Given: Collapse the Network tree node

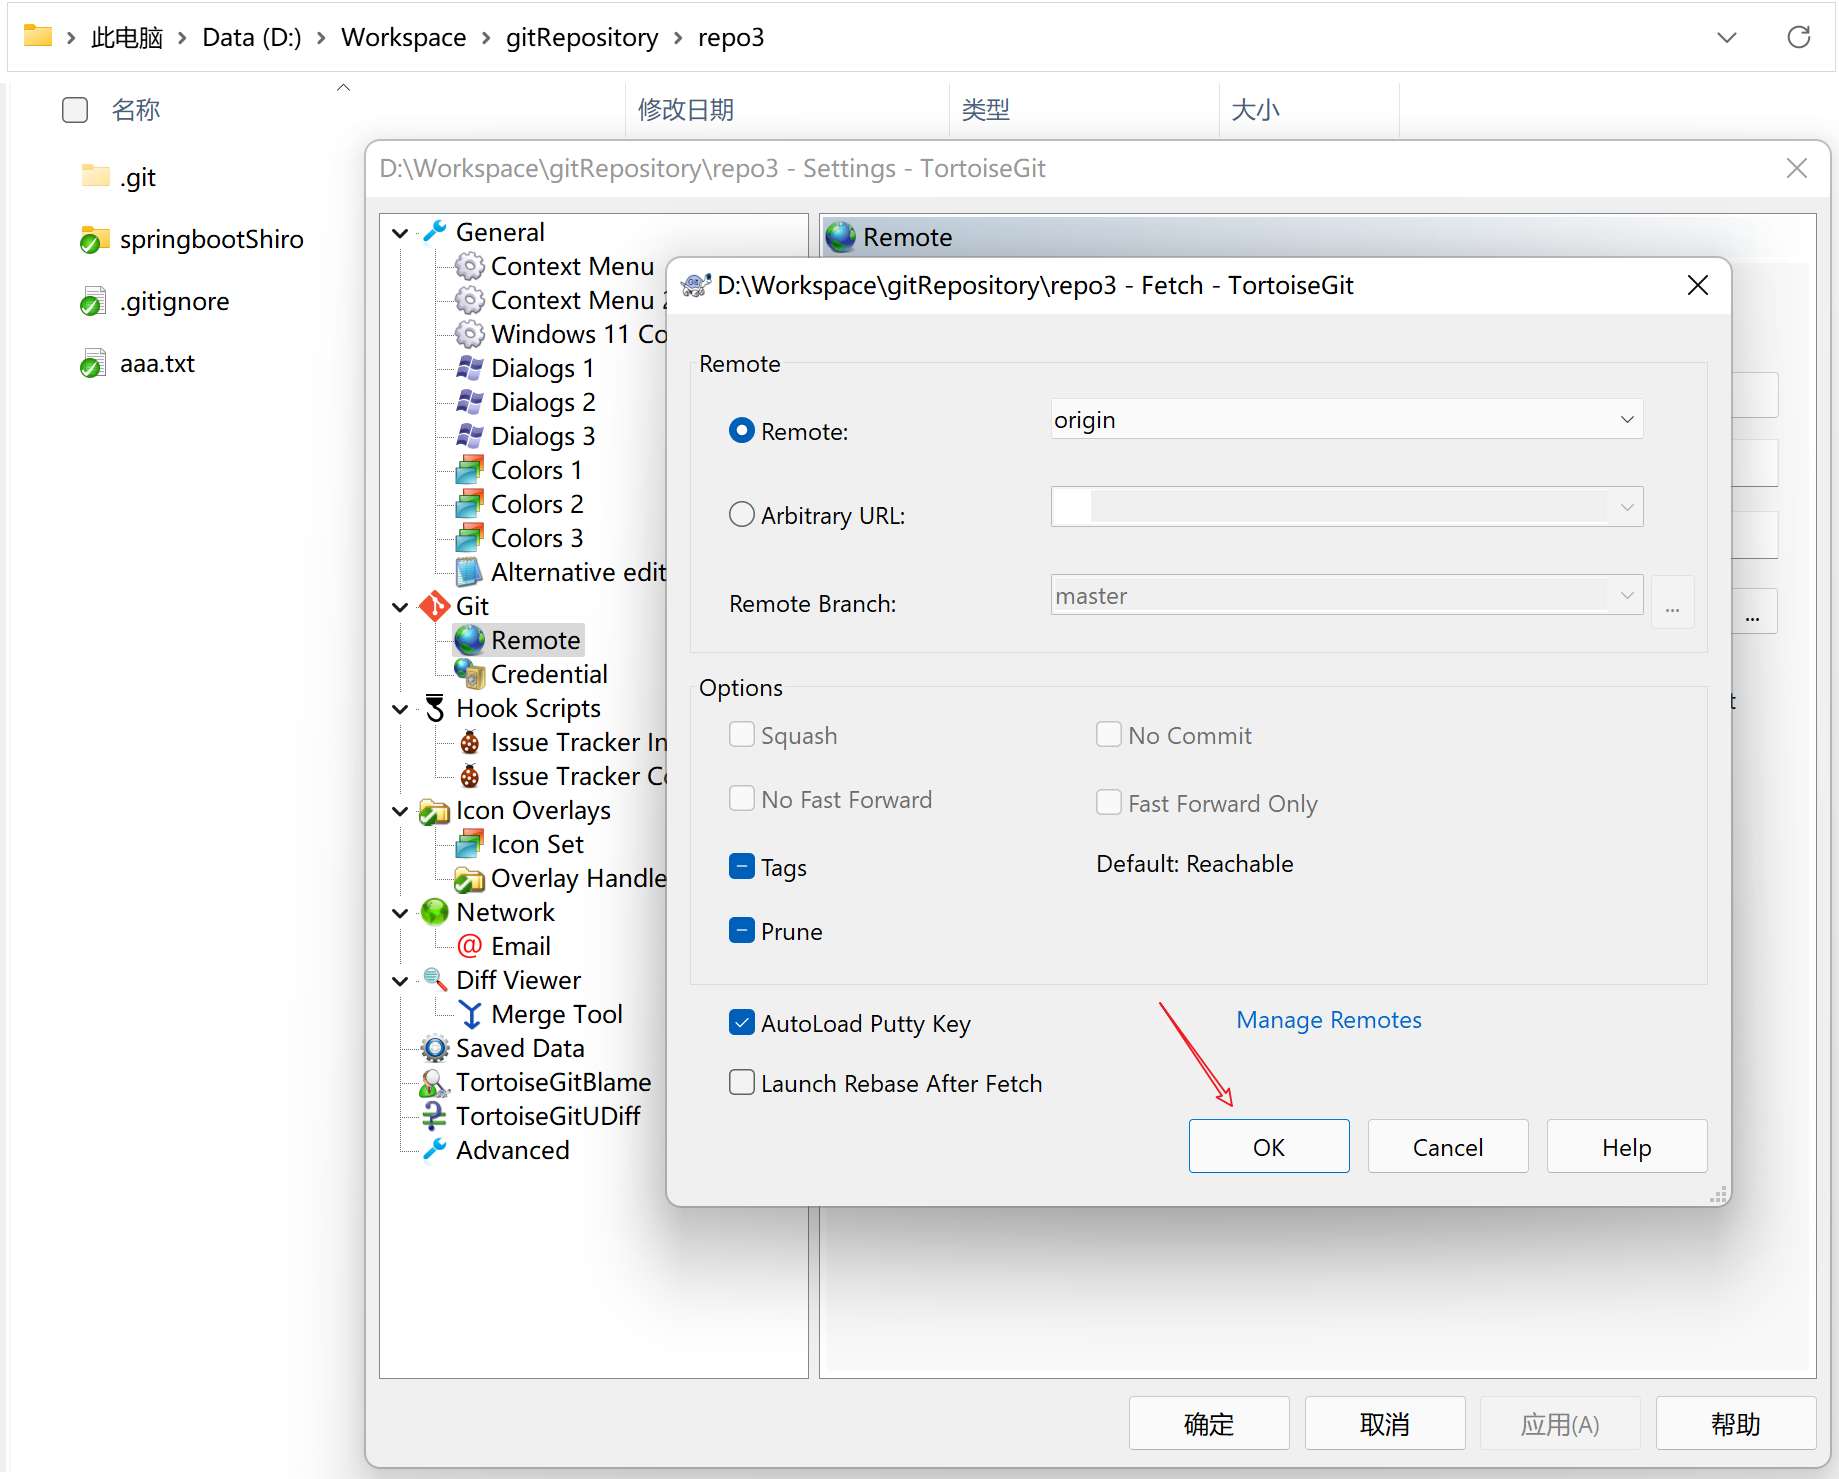Looking at the screenshot, I should (400, 913).
